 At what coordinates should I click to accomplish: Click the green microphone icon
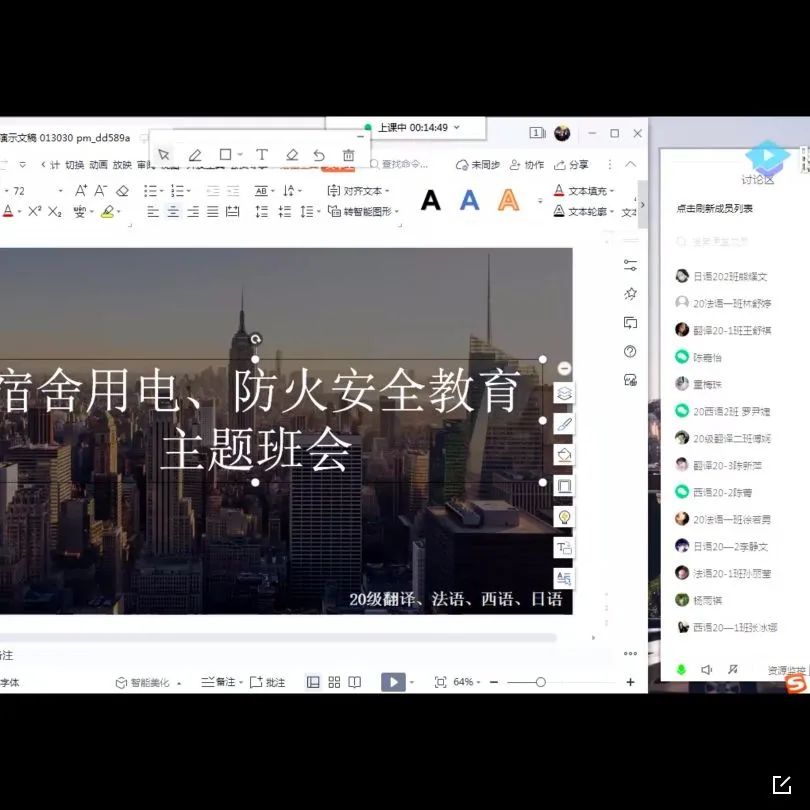pos(681,669)
